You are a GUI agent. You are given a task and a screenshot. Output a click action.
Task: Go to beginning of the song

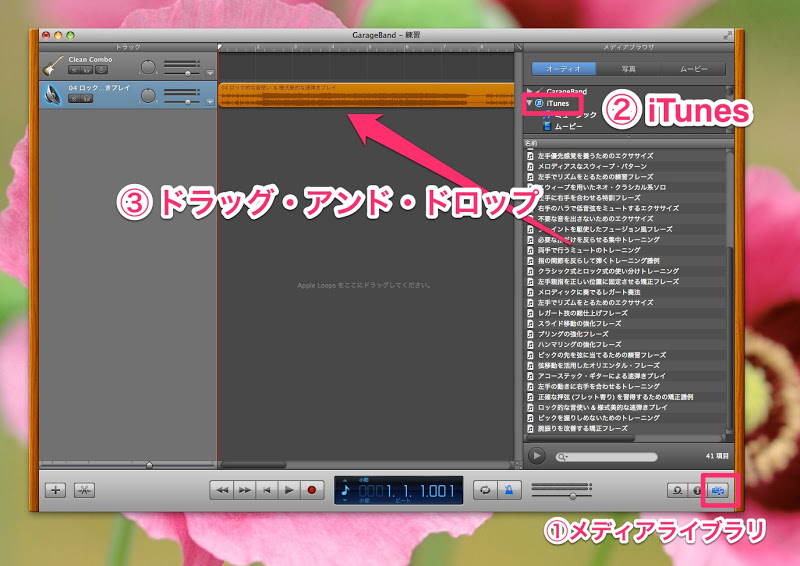point(267,490)
